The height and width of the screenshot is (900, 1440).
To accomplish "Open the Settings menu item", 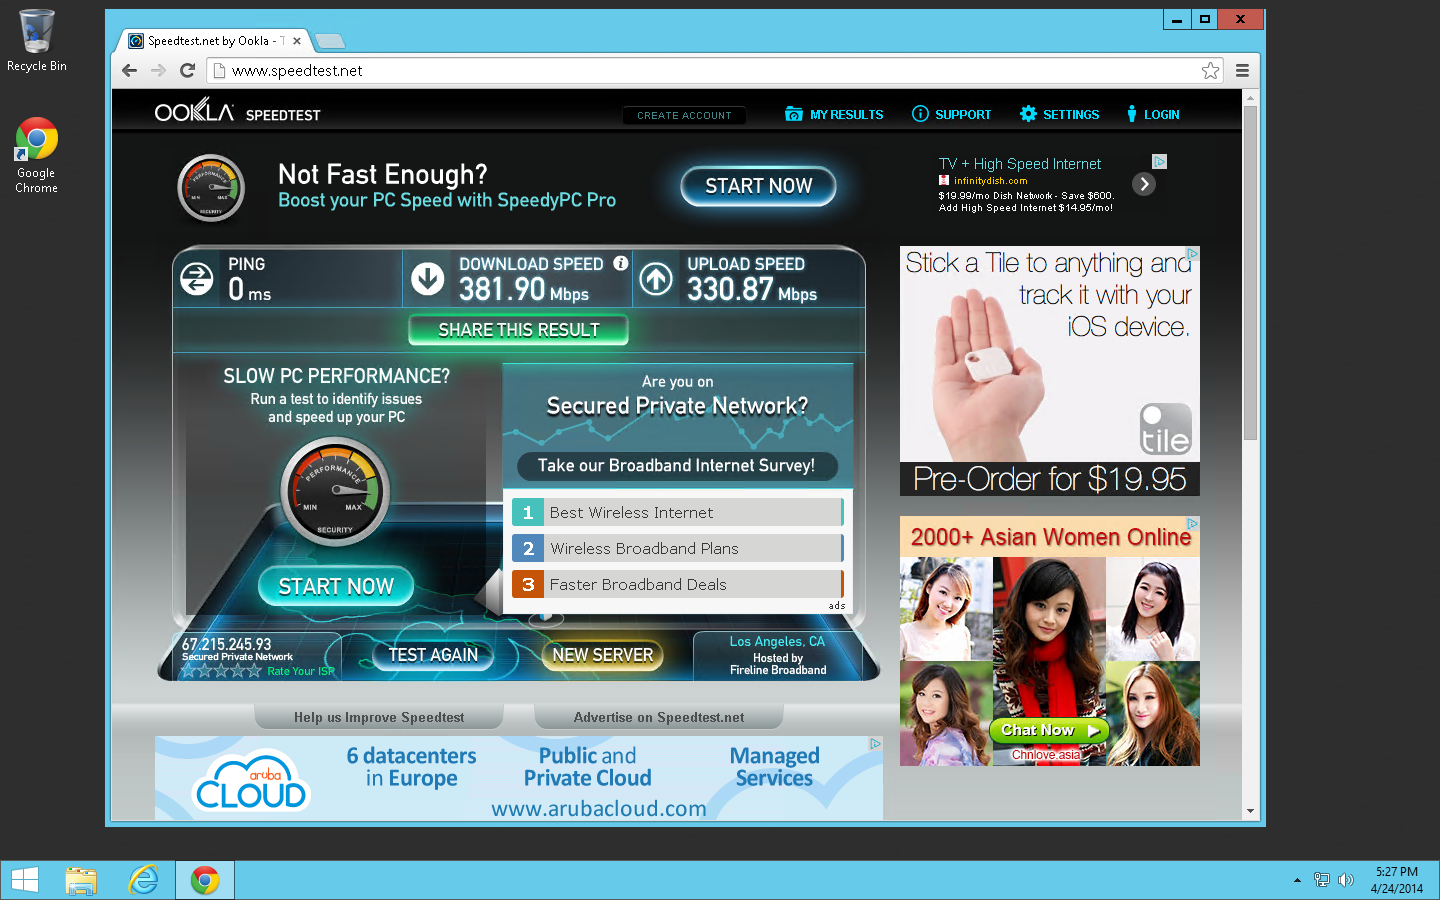I will pos(1059,114).
